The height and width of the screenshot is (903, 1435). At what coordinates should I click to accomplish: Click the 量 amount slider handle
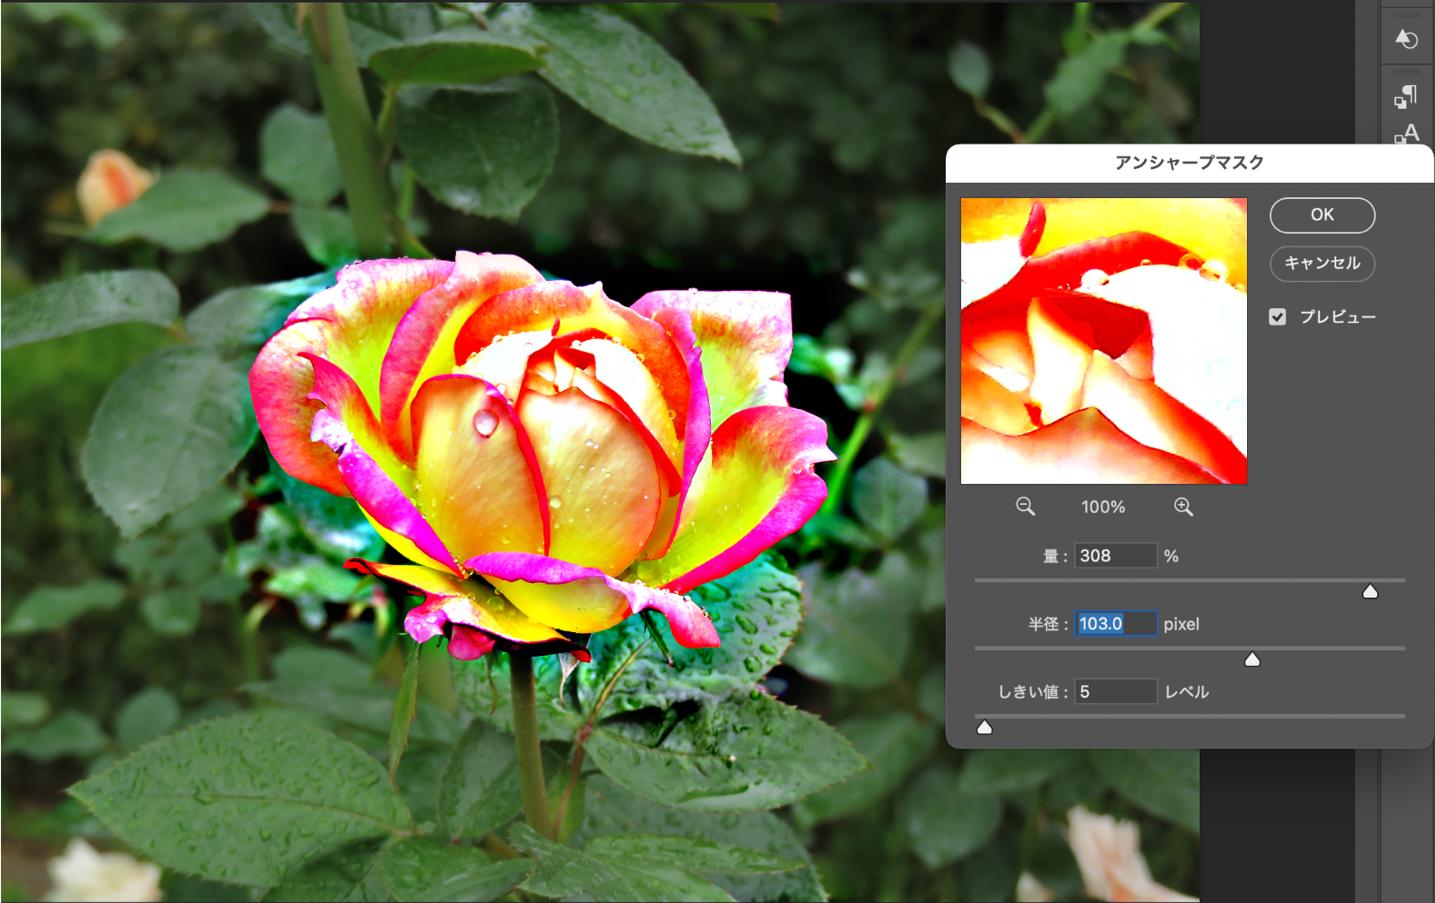(1370, 592)
